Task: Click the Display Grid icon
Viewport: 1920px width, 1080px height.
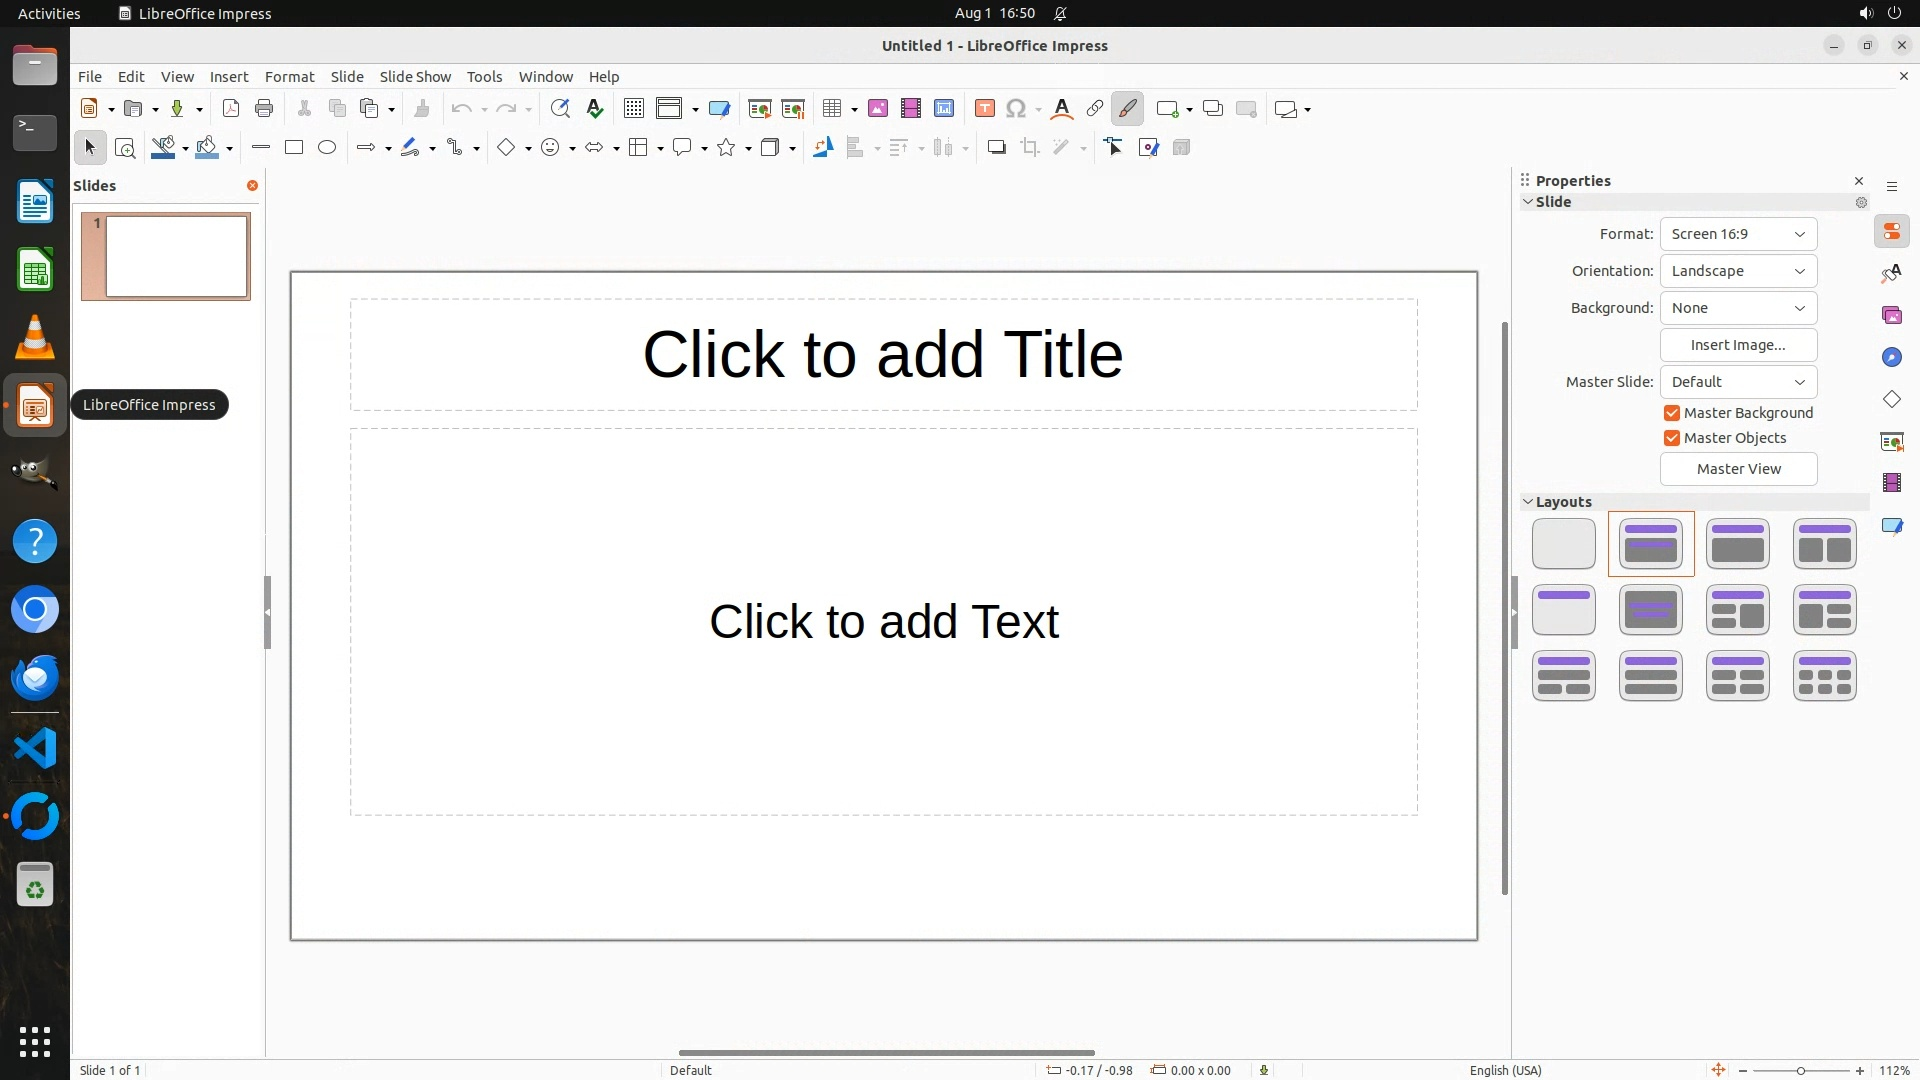Action: [634, 109]
